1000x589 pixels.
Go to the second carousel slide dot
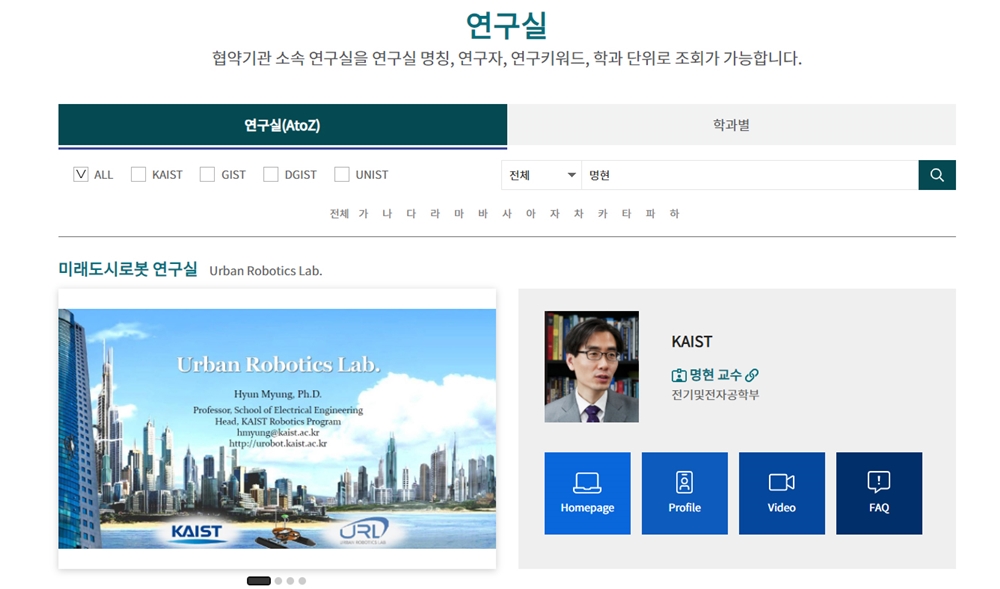[x=278, y=581]
